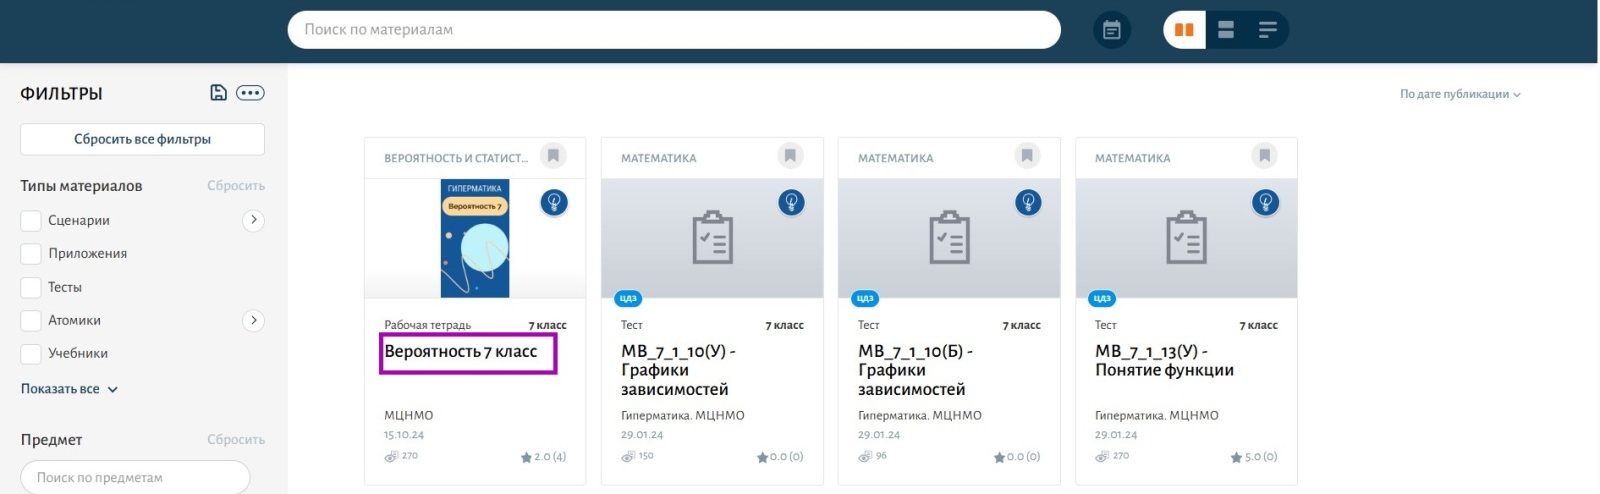The width and height of the screenshot is (1600, 494).
Task: Click ЦДЗ badge on МВ_7_1_13(У) card
Action: pyautogui.click(x=1102, y=298)
